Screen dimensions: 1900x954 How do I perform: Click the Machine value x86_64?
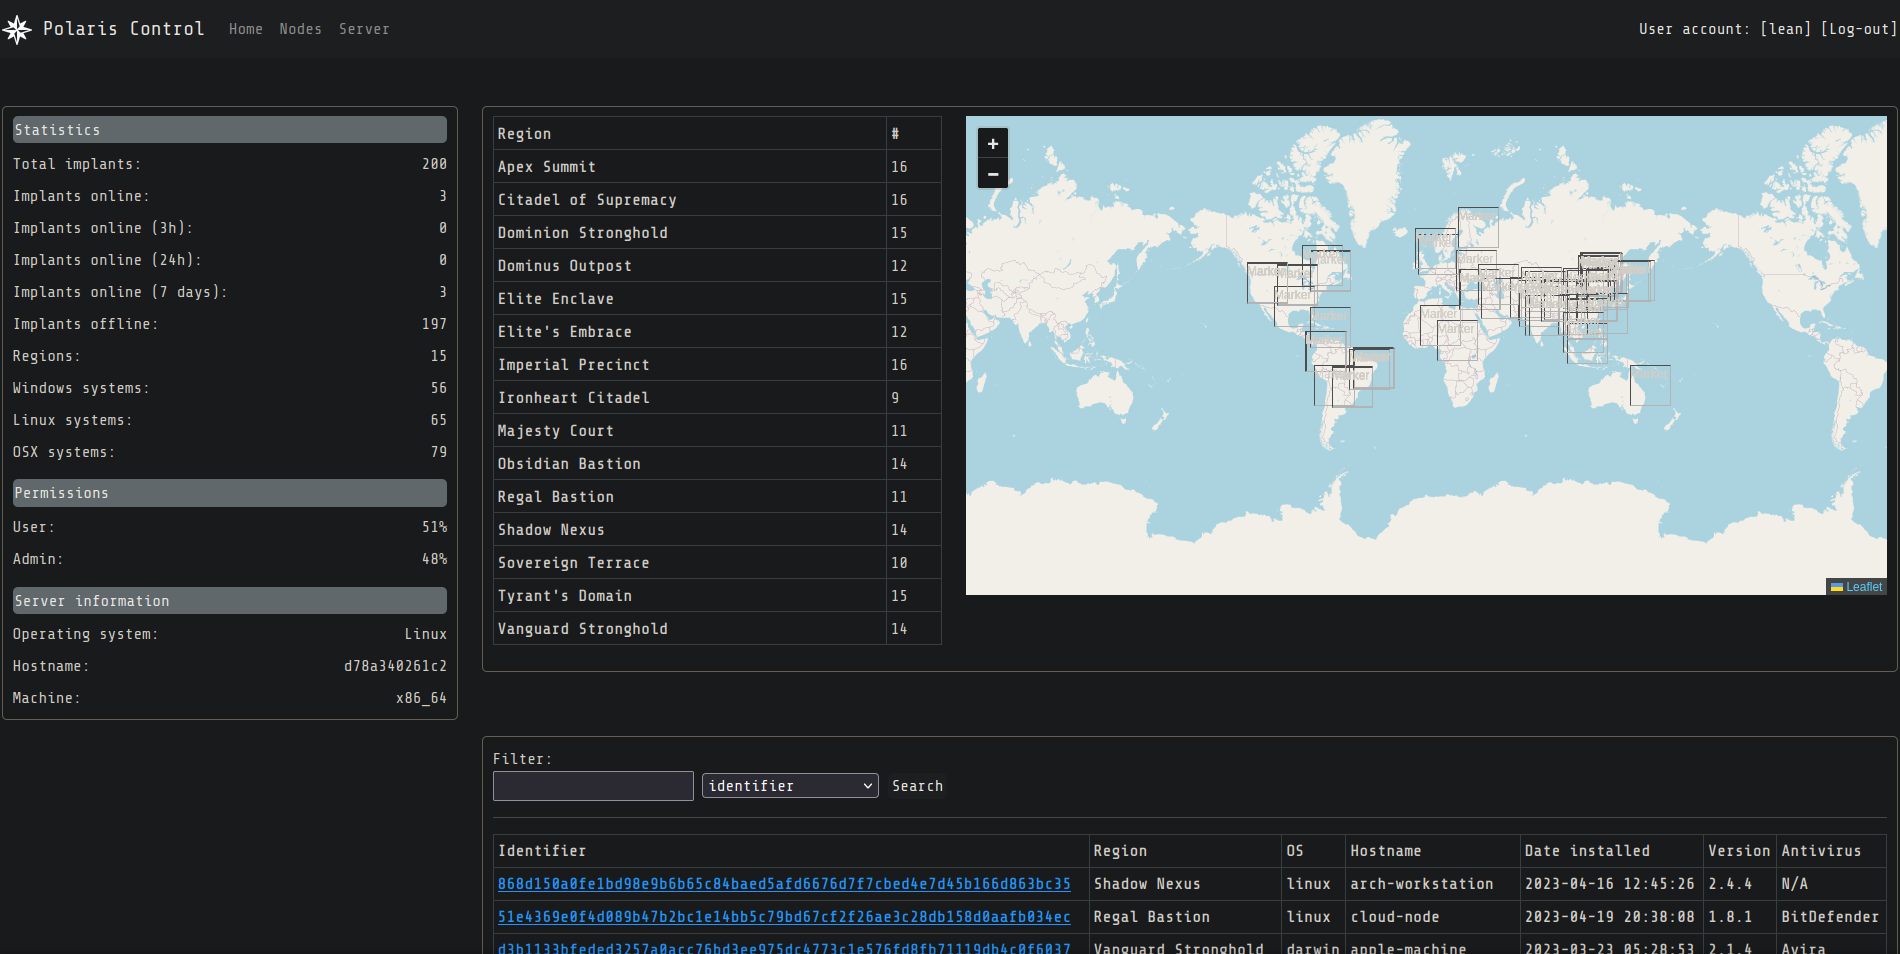click(x=421, y=698)
